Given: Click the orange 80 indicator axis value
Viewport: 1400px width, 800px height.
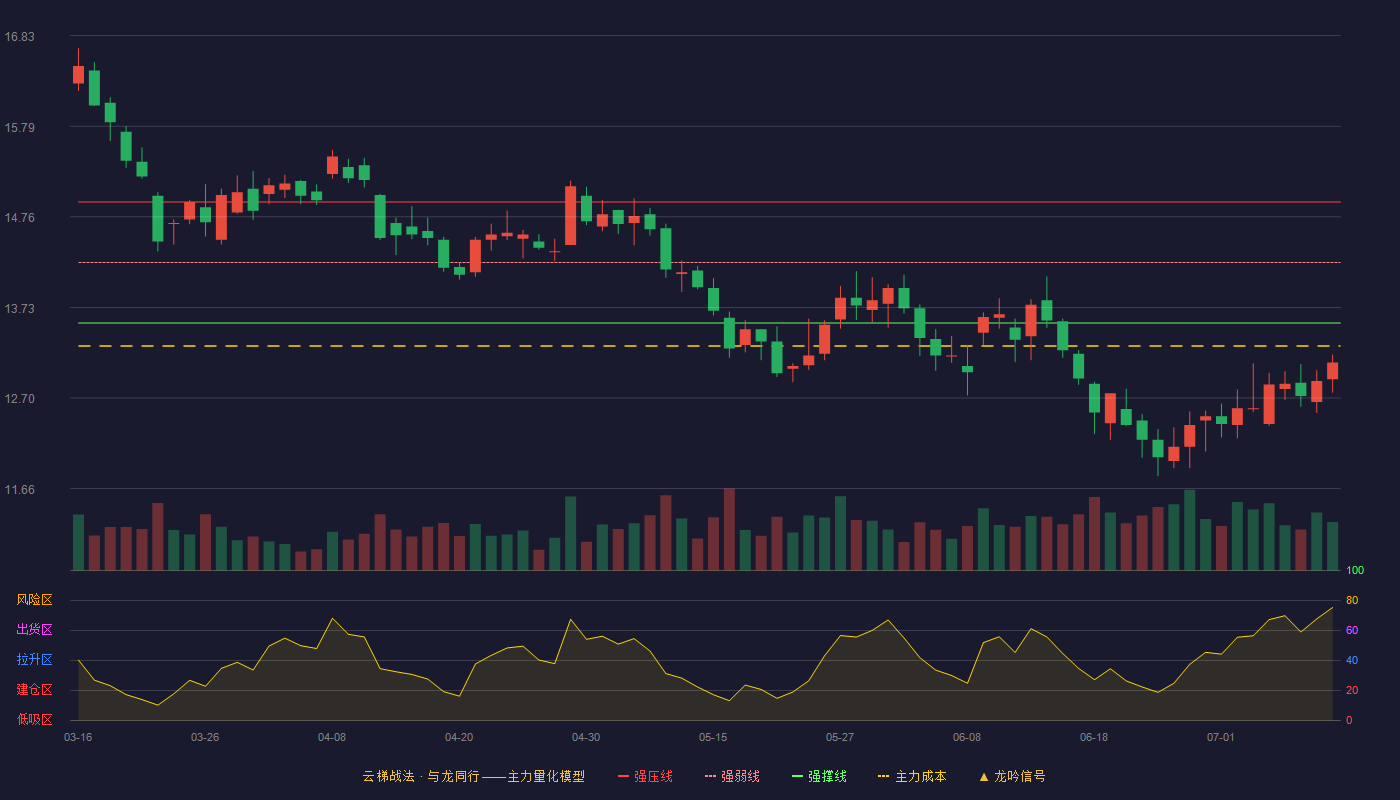Looking at the screenshot, I should (1352, 600).
